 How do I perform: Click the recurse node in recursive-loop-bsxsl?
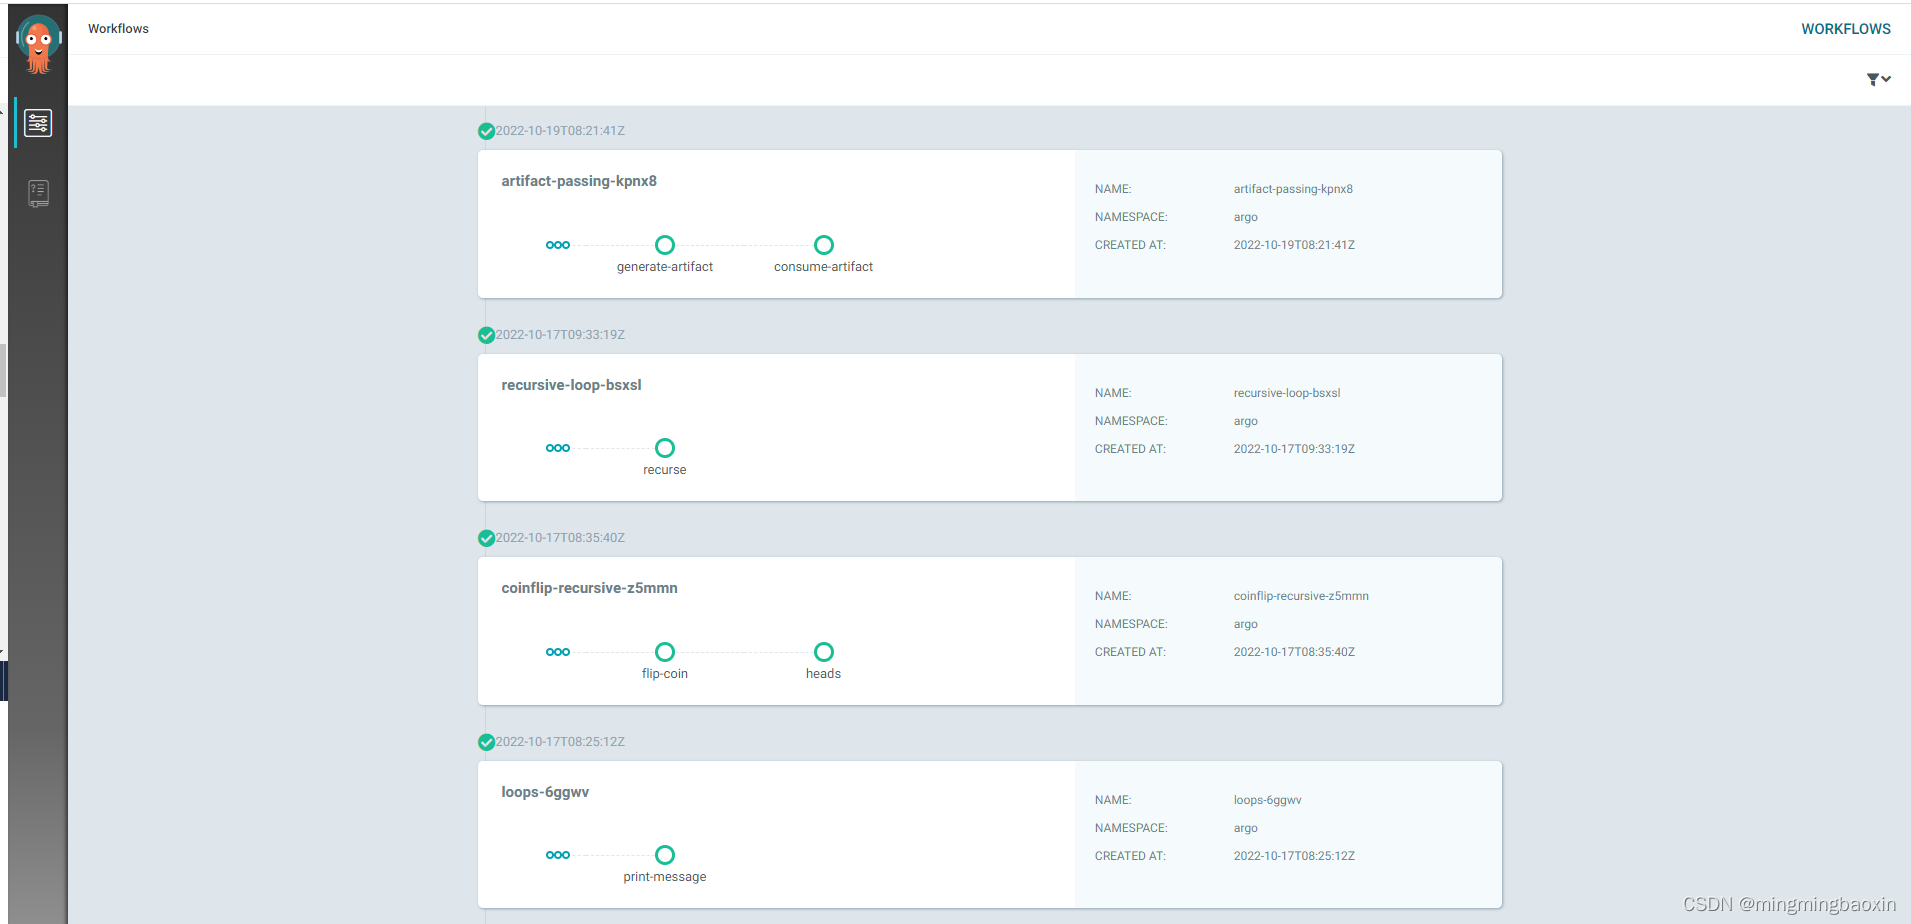click(664, 447)
